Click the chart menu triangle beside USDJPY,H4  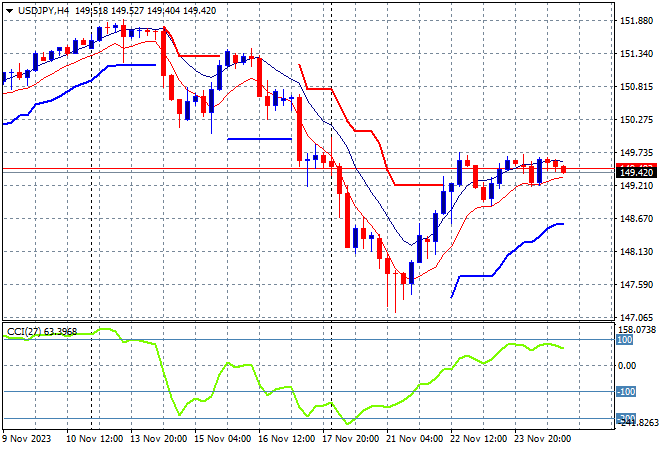coord(9,11)
